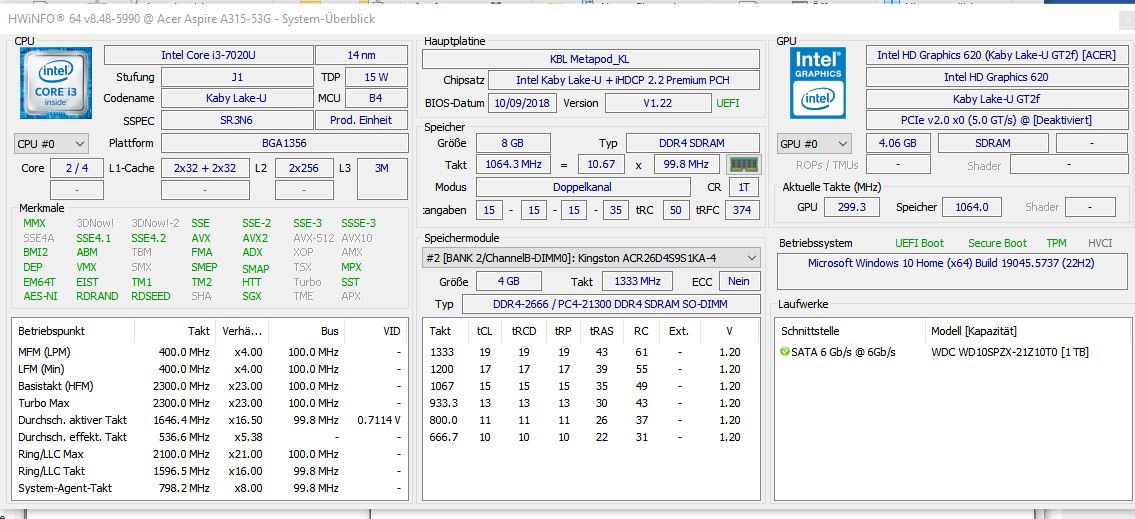Click the 8 GB memory size field
This screenshot has width=1135, height=519.
click(513, 143)
